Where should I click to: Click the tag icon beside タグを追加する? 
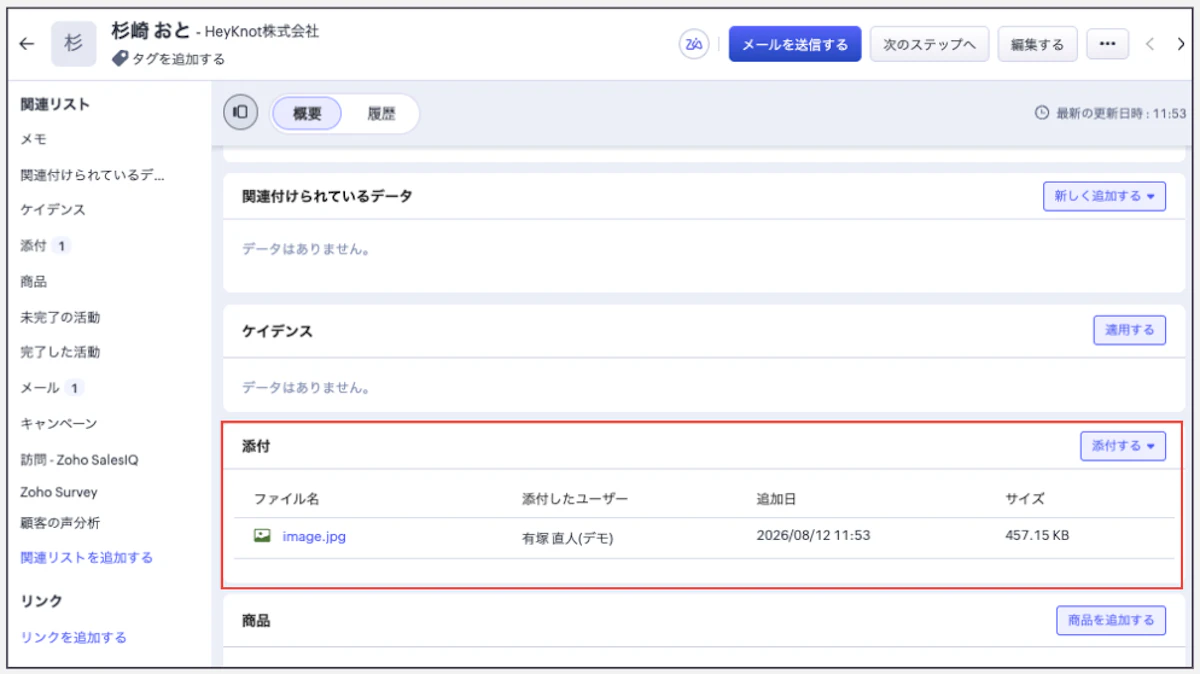coord(120,59)
